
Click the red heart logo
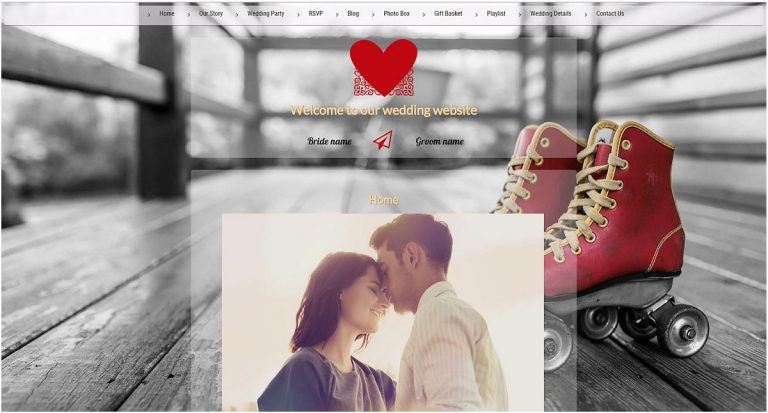383,66
